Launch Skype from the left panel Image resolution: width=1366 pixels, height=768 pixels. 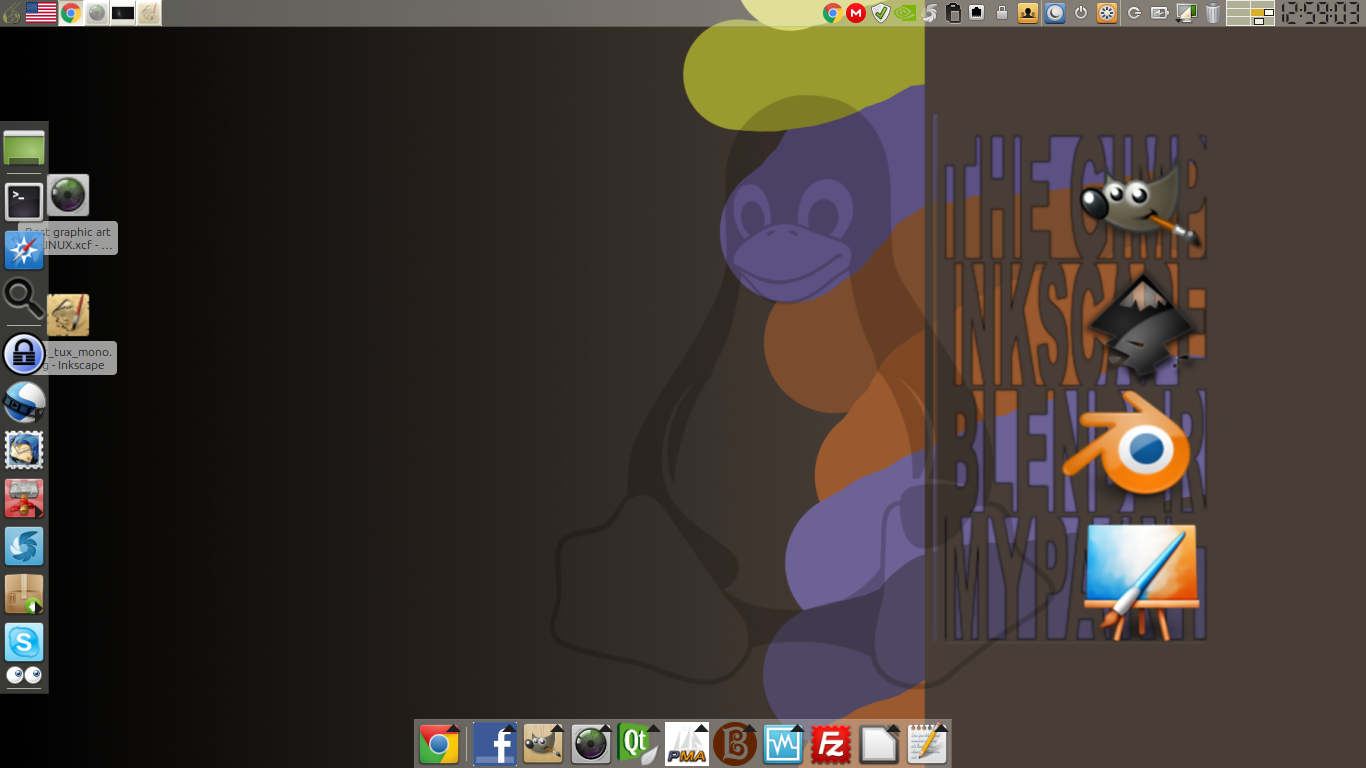[24, 642]
